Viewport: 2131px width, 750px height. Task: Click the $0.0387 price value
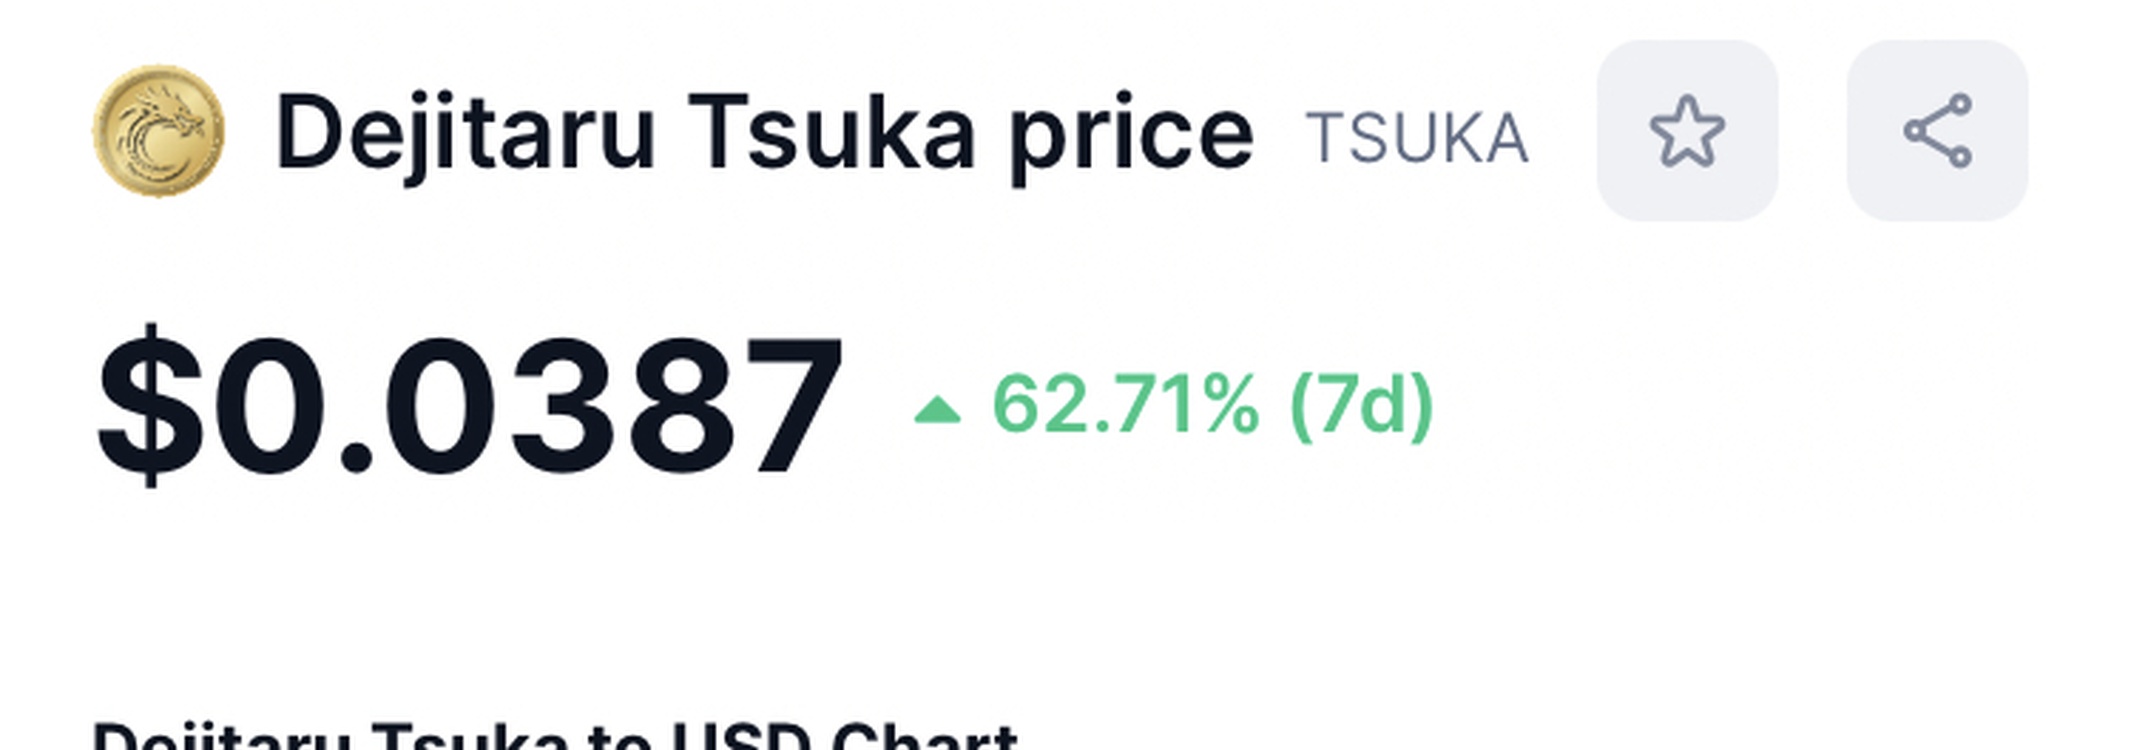click(x=470, y=405)
